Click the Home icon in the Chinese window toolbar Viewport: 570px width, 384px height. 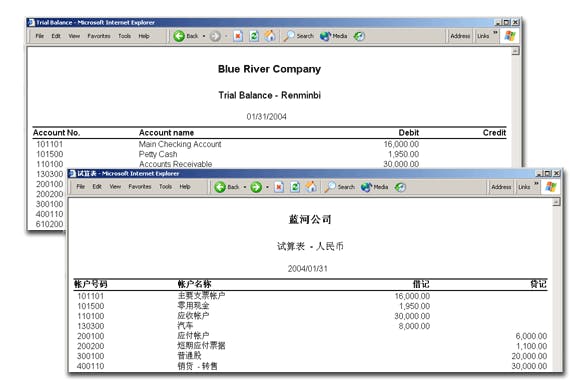click(311, 187)
